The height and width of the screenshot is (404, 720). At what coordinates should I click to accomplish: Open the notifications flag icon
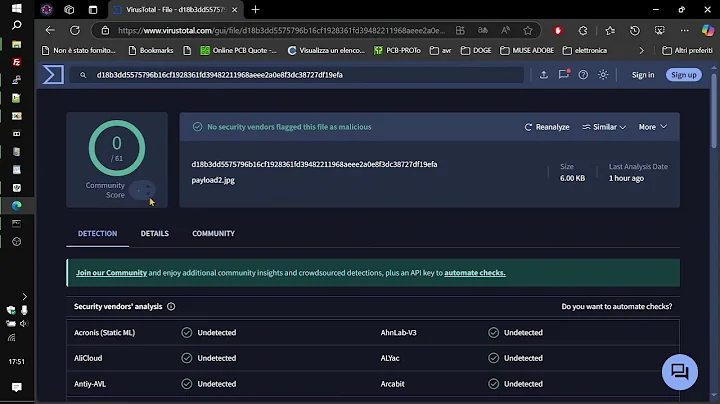(x=563, y=75)
